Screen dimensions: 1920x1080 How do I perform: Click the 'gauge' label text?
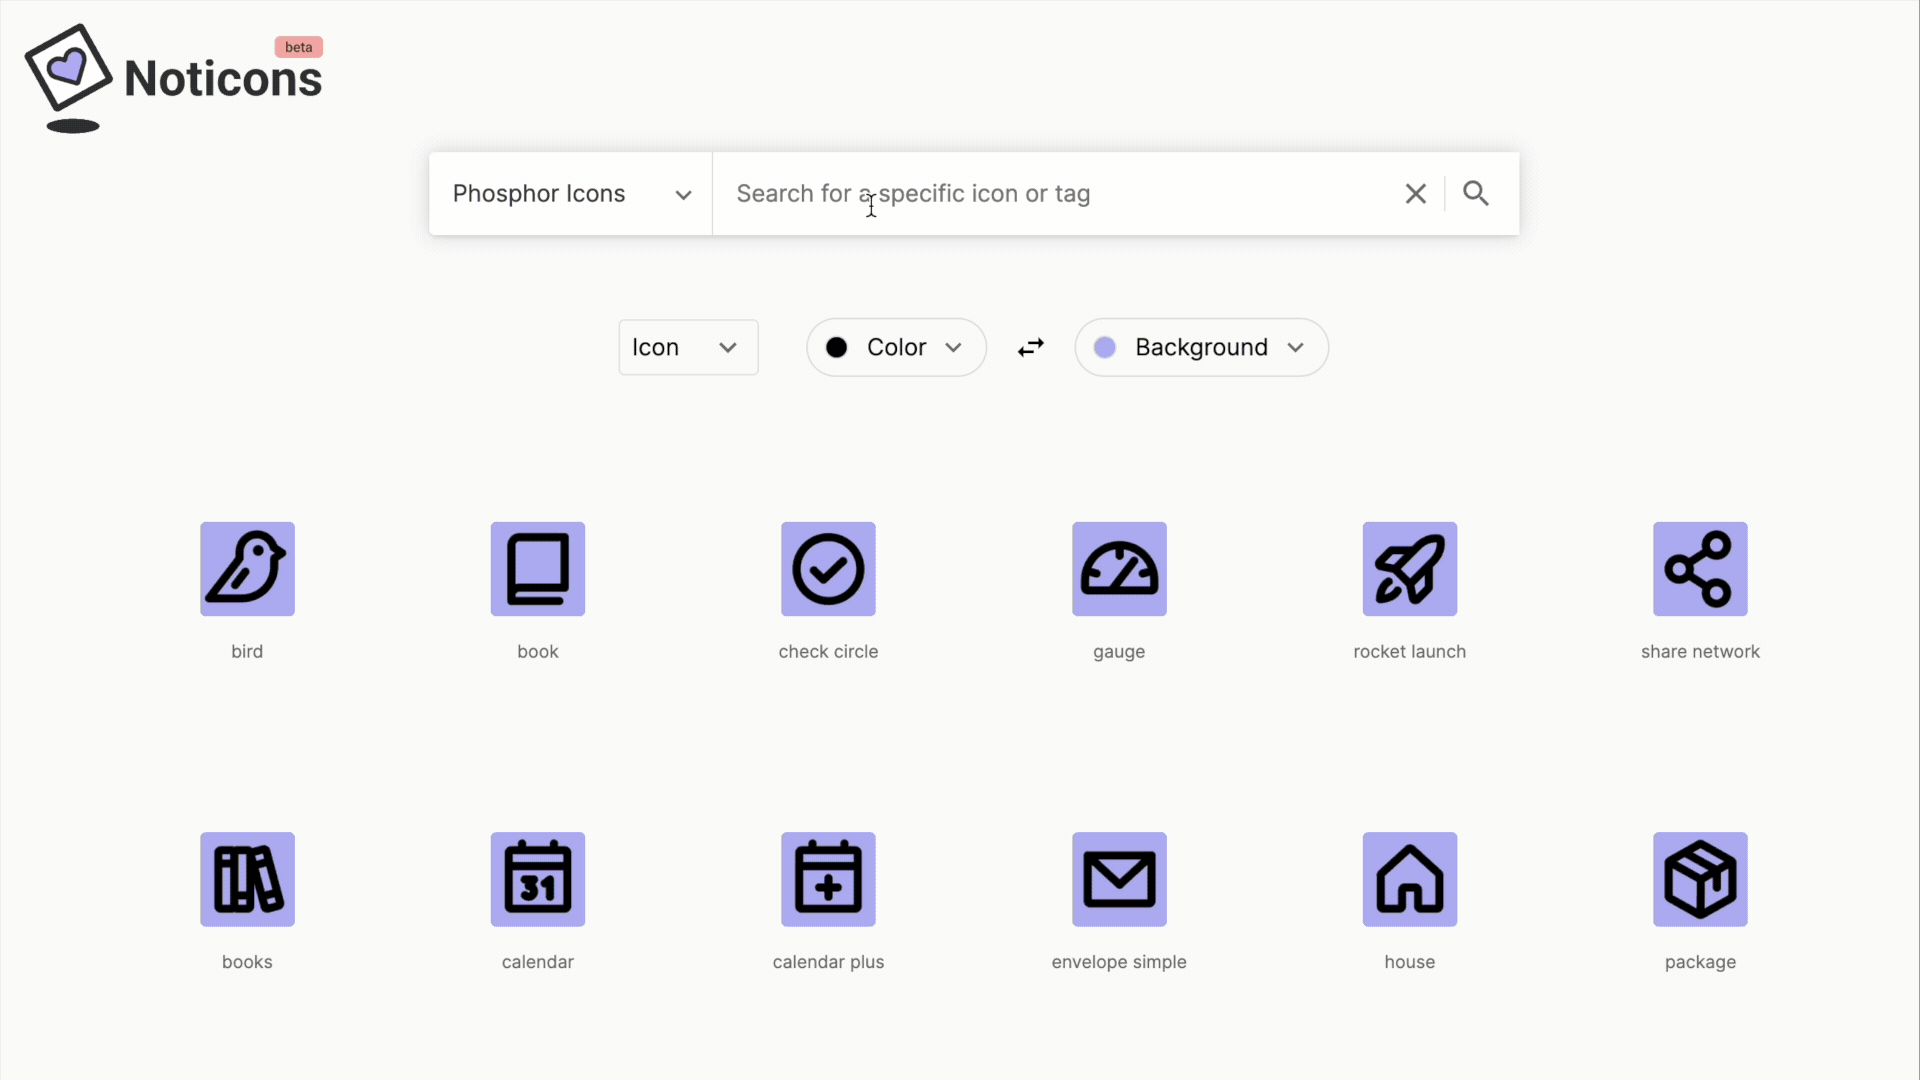click(1119, 652)
